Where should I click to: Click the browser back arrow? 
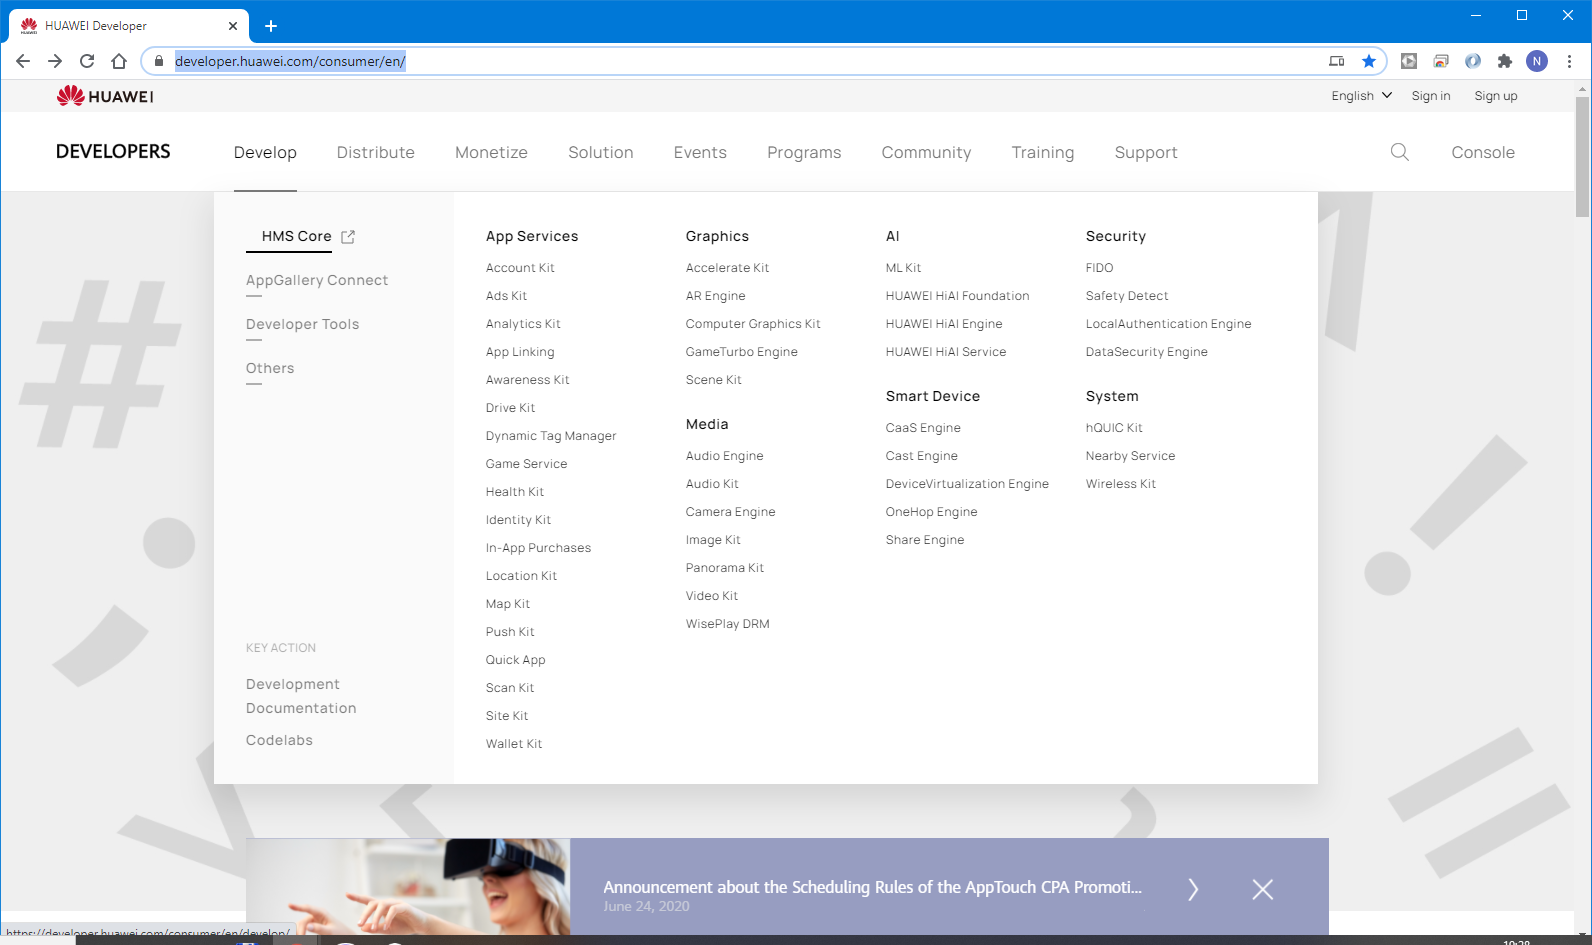click(23, 61)
